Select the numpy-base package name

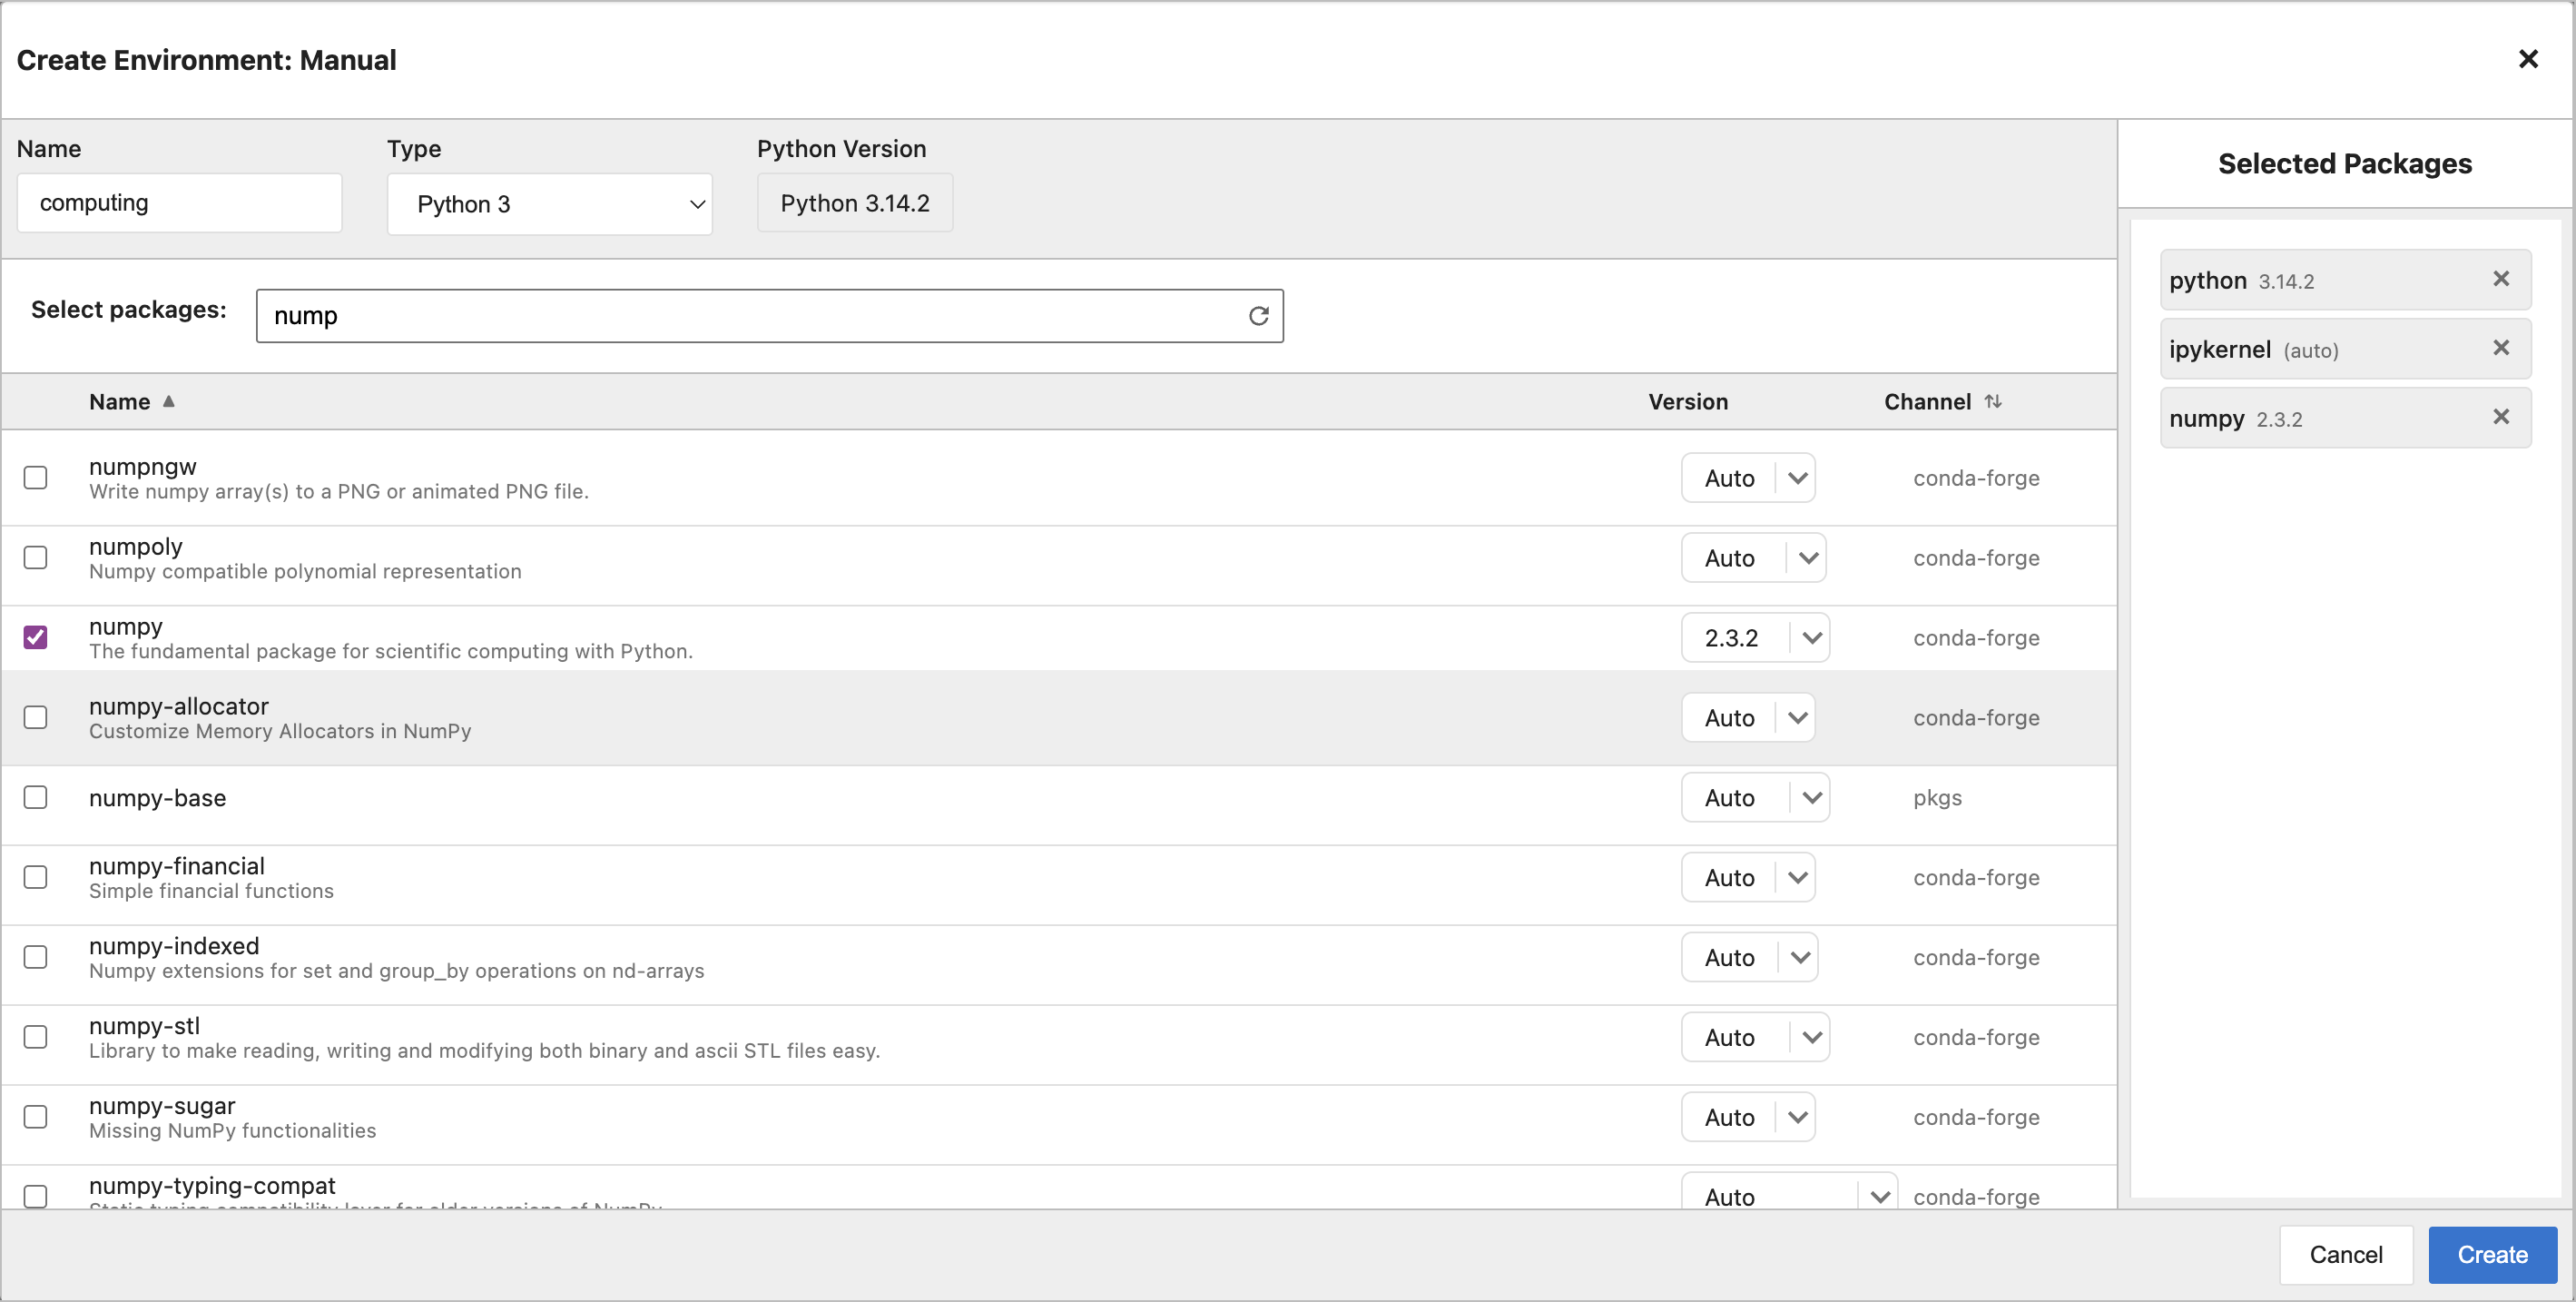(157, 798)
